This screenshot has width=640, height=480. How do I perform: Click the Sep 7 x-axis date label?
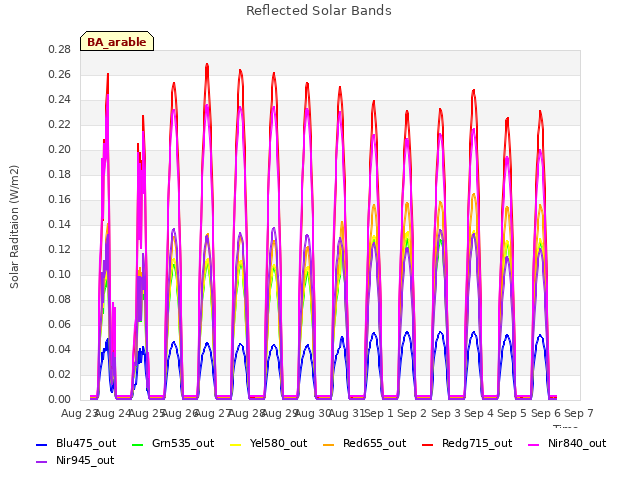coord(579,413)
